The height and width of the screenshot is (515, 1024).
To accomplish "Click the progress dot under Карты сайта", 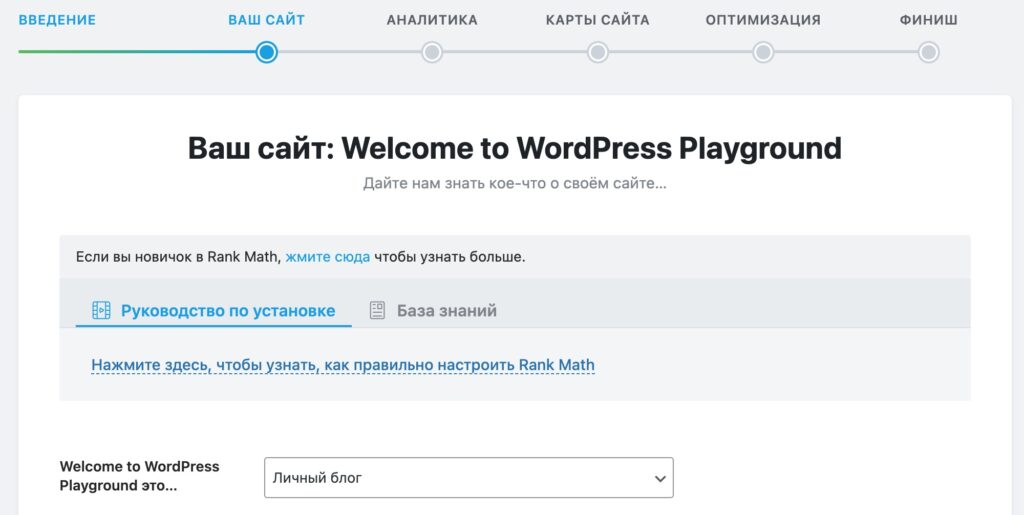I will click(x=598, y=52).
